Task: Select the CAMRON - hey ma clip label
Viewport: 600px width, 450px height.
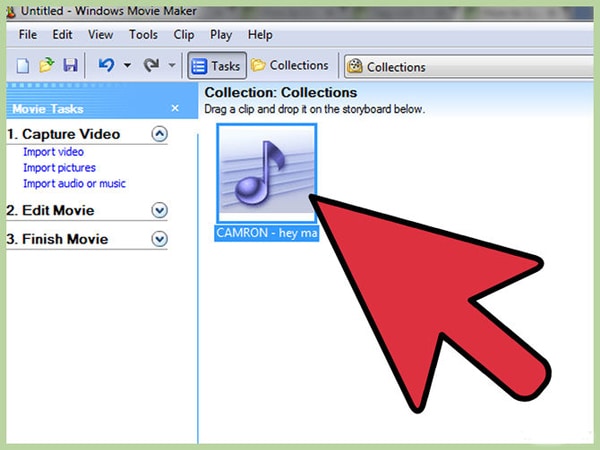Action: tap(267, 233)
